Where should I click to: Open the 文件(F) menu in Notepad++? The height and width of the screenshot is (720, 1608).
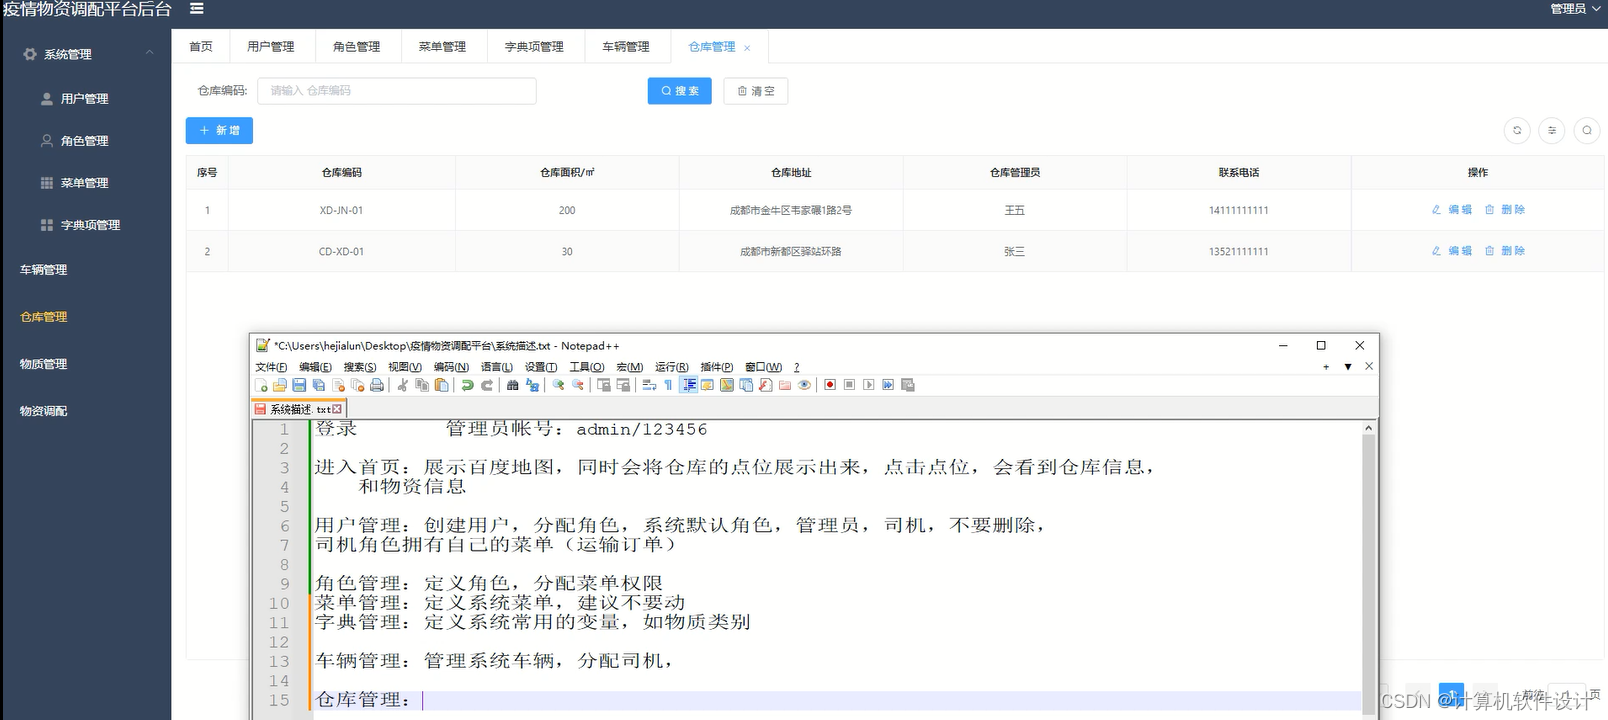[x=271, y=367]
